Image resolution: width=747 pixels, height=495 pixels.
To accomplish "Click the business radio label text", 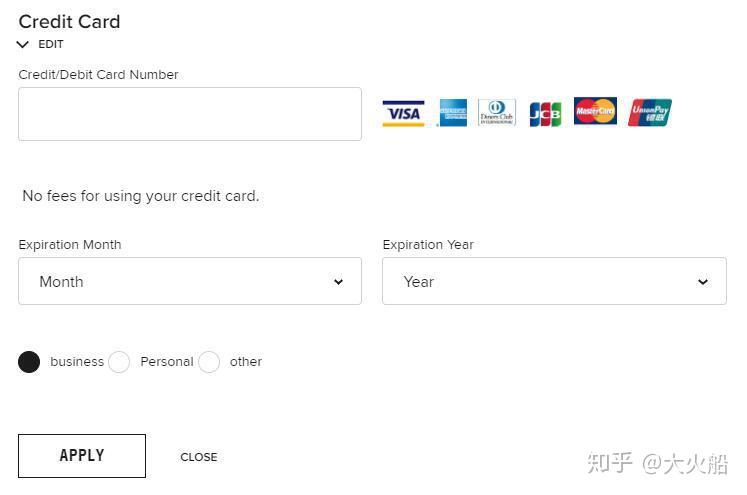I will coord(77,362).
